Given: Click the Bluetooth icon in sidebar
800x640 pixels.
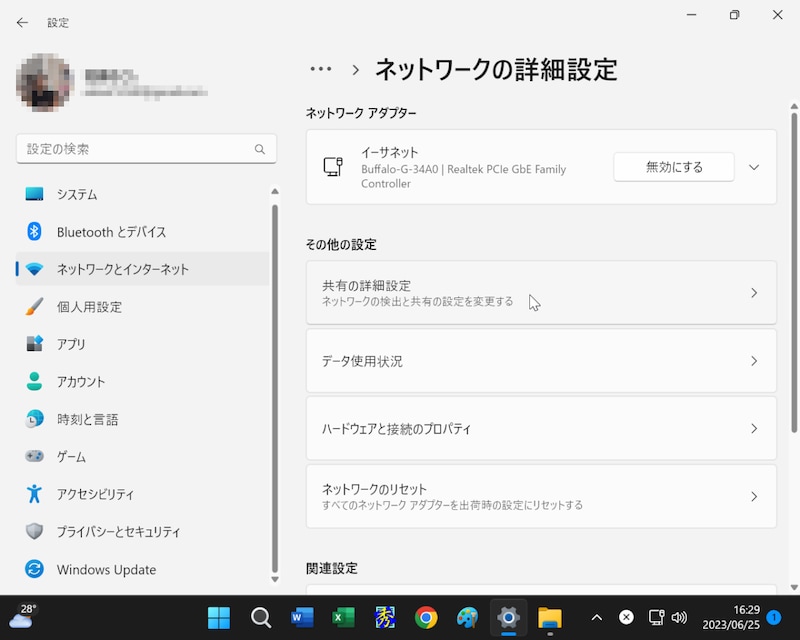Looking at the screenshot, I should (x=35, y=232).
